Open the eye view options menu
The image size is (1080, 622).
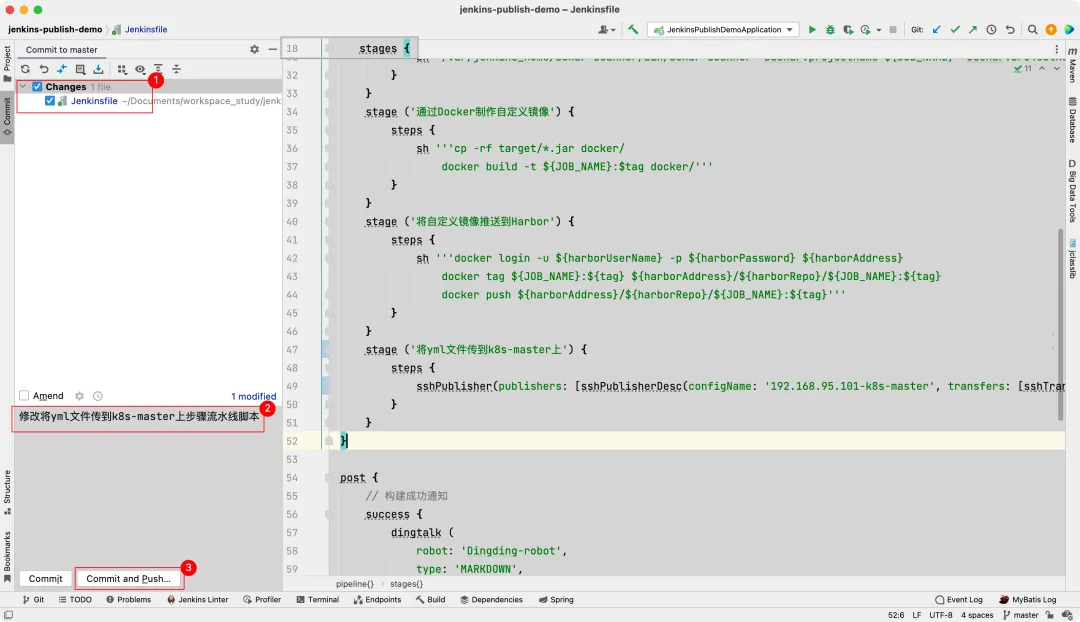[x=140, y=69]
